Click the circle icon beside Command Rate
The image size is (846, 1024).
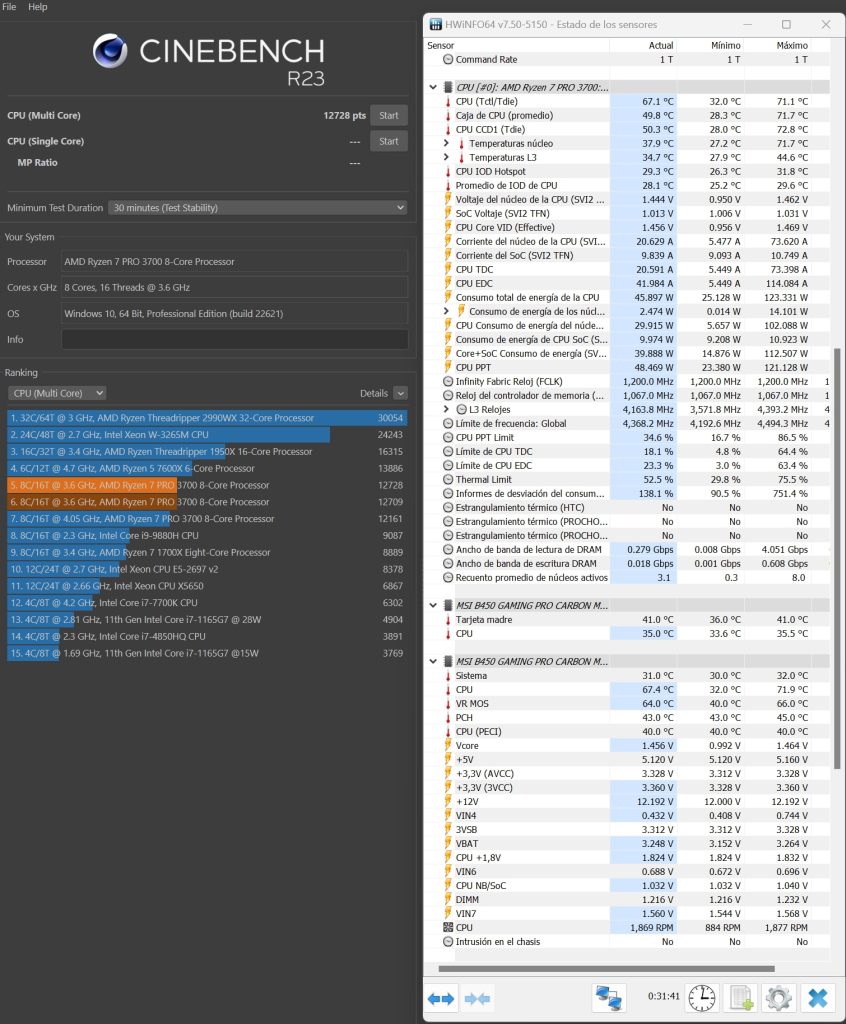pyautogui.click(x=448, y=59)
